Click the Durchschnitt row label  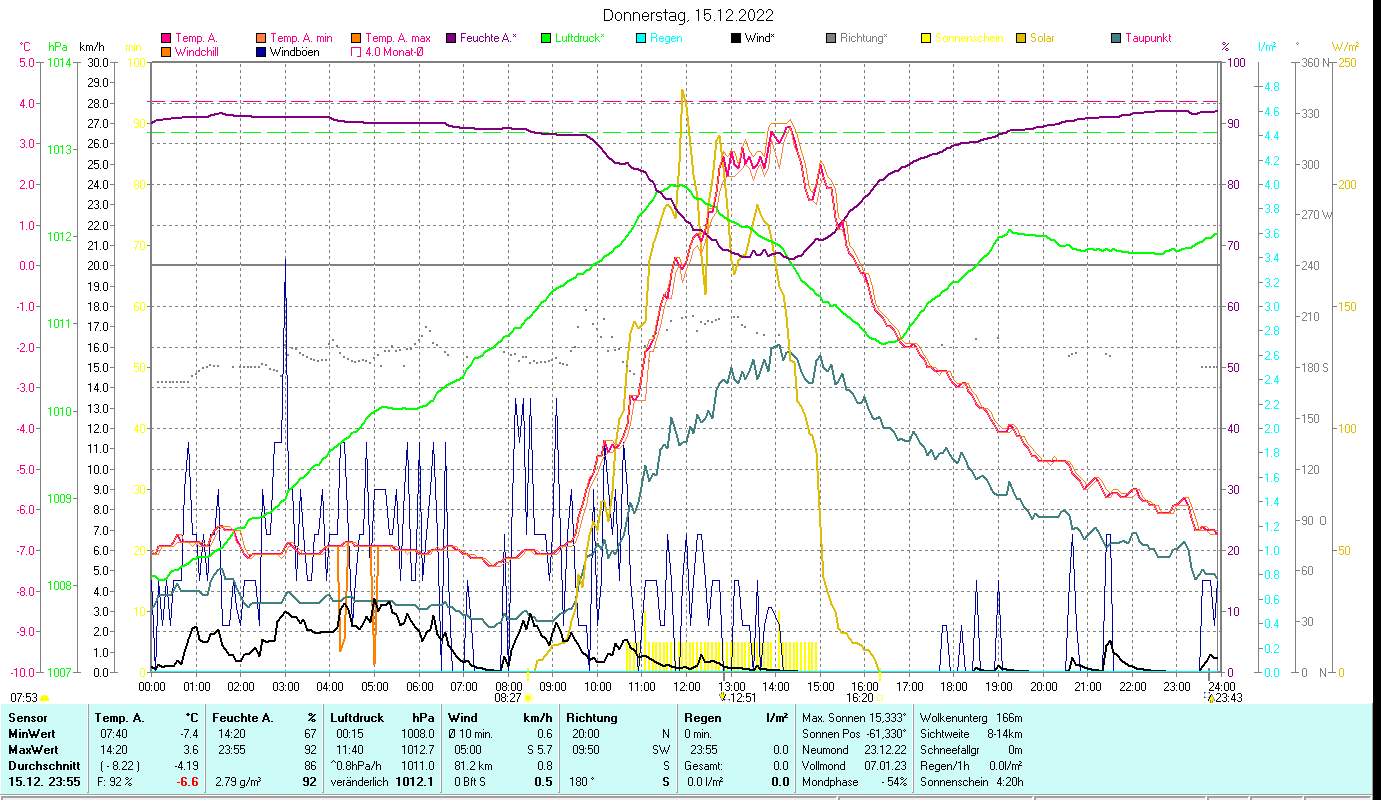click(x=43, y=766)
